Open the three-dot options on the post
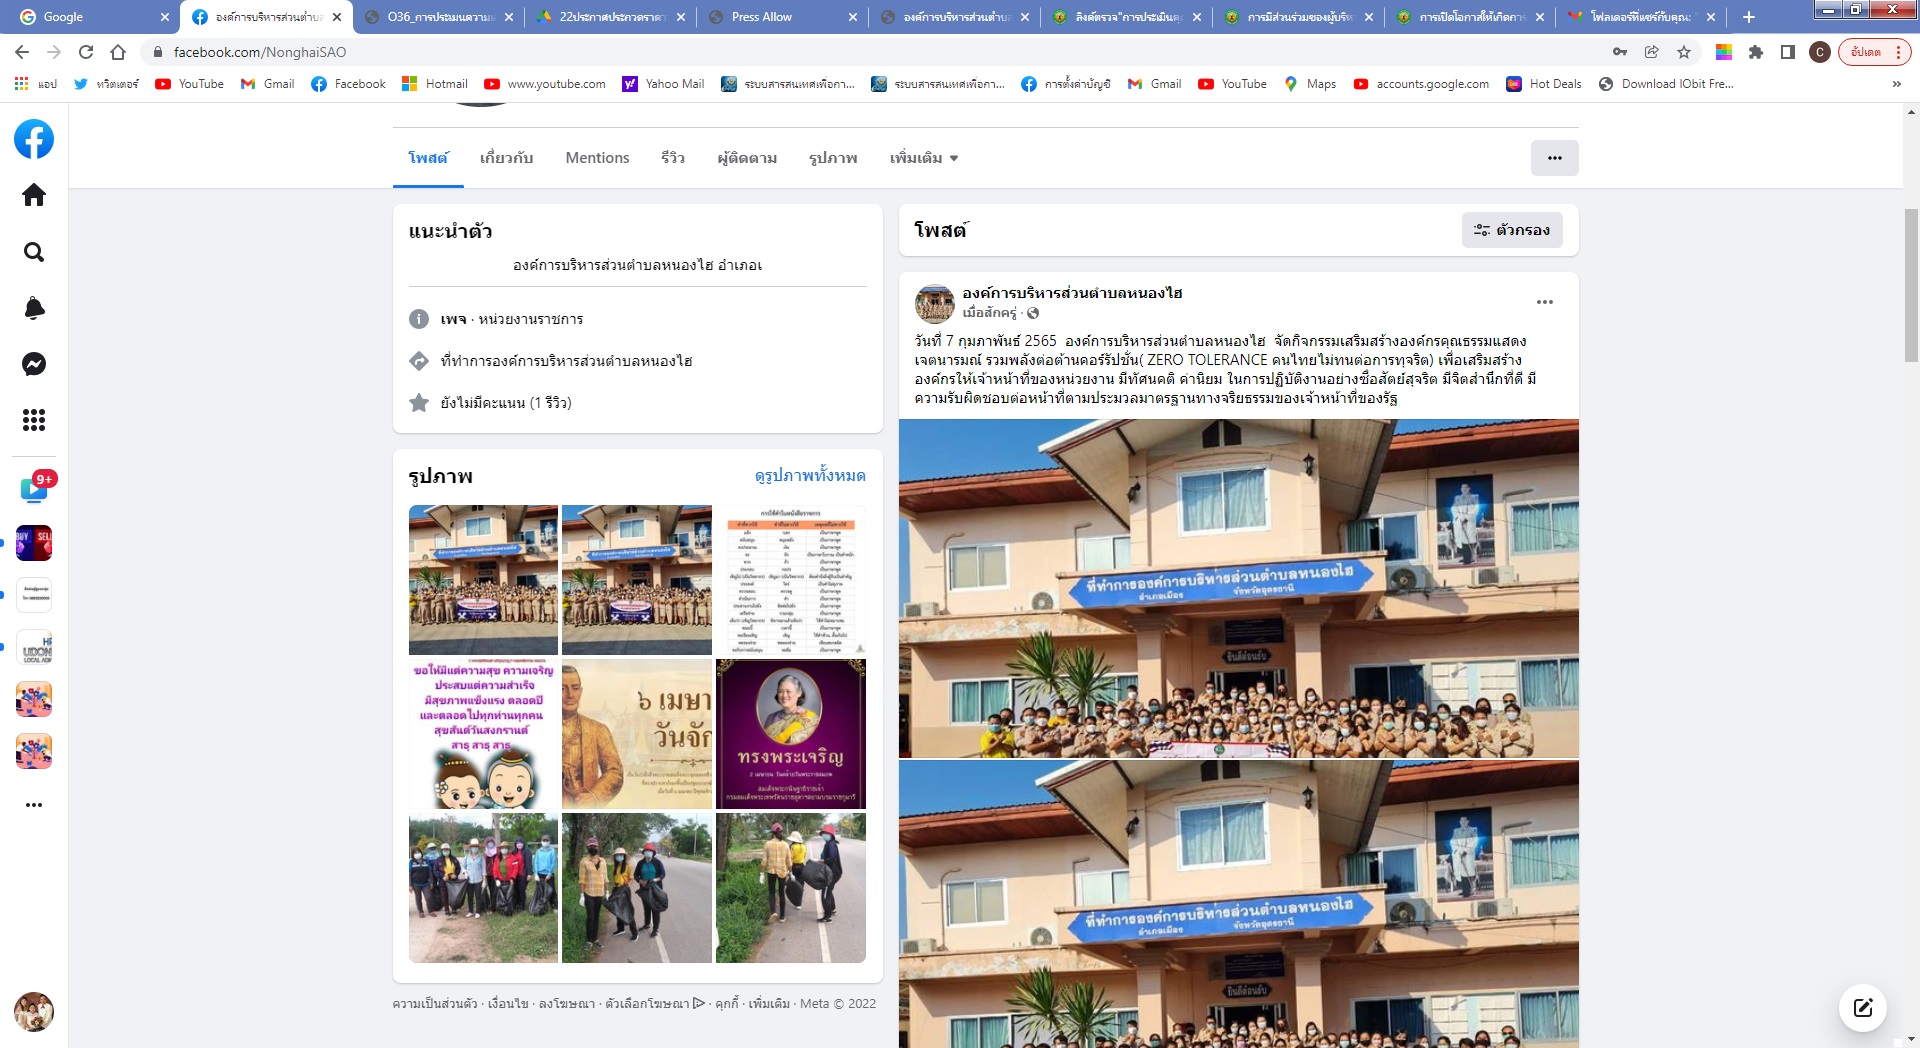The height and width of the screenshot is (1048, 1920). (1544, 302)
